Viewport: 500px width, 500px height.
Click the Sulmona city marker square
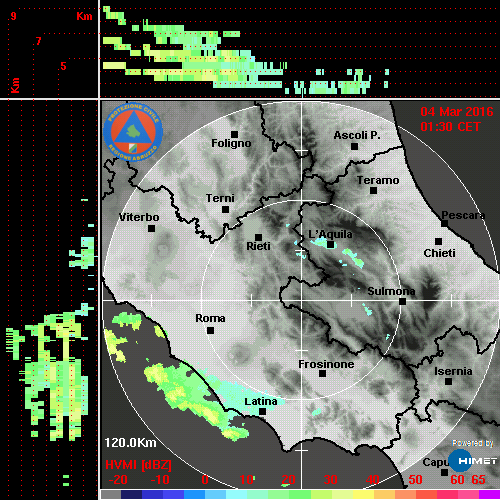tap(402, 301)
